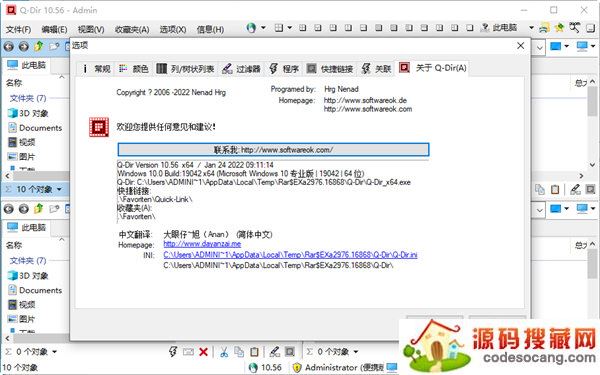Screen dimensions: 600x375
Task: Open the dropdown arrow beside the globe icon
Action: pyautogui.click(x=263, y=28)
